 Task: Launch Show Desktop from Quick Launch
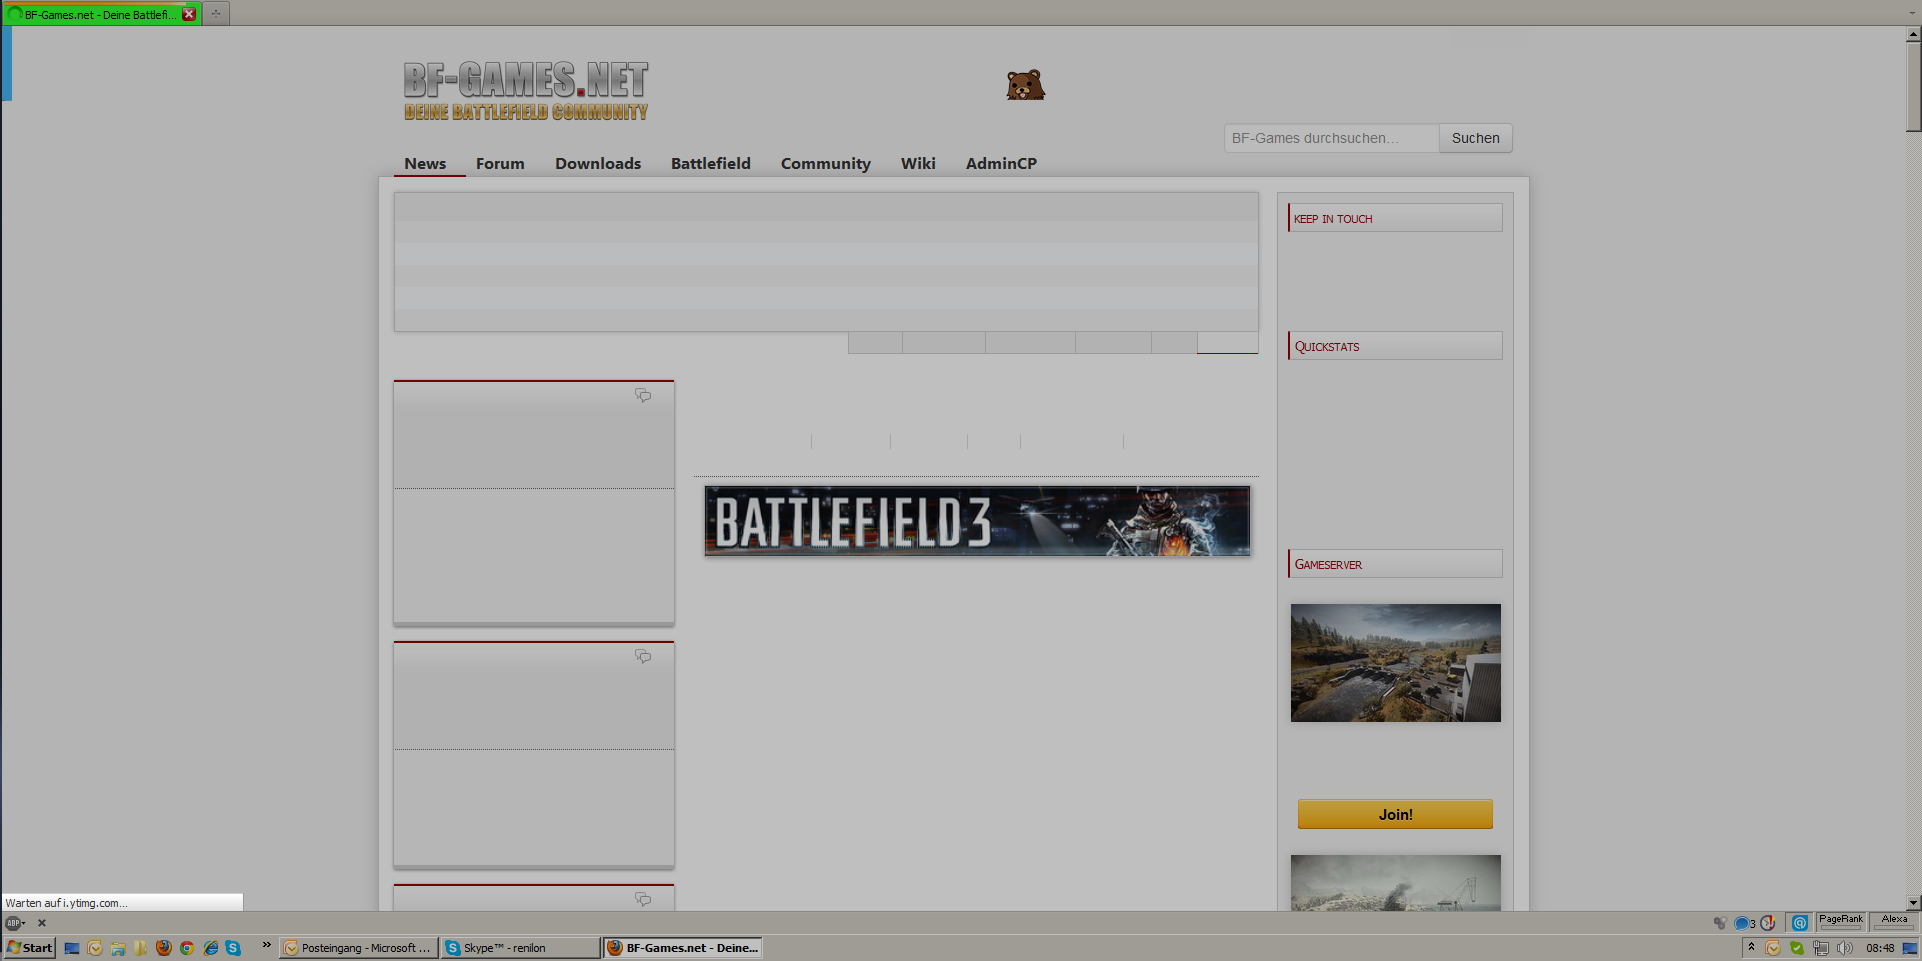click(x=72, y=948)
